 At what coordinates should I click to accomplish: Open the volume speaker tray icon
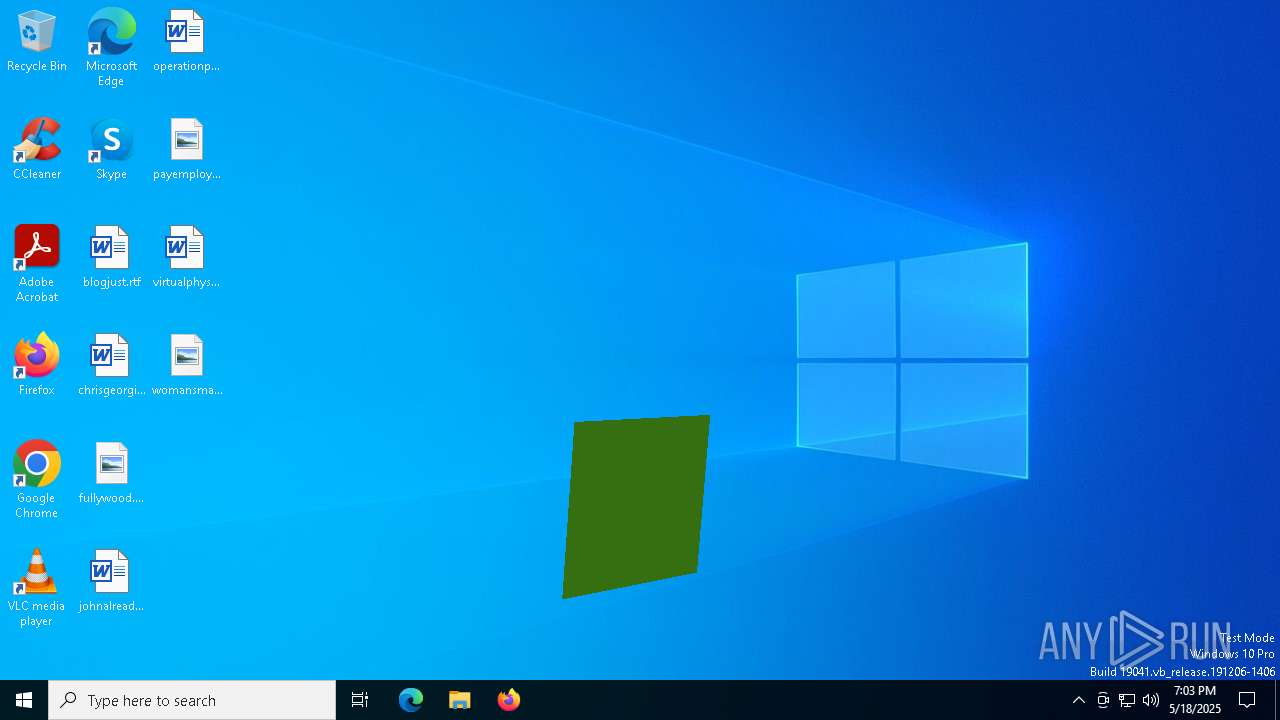(1151, 700)
